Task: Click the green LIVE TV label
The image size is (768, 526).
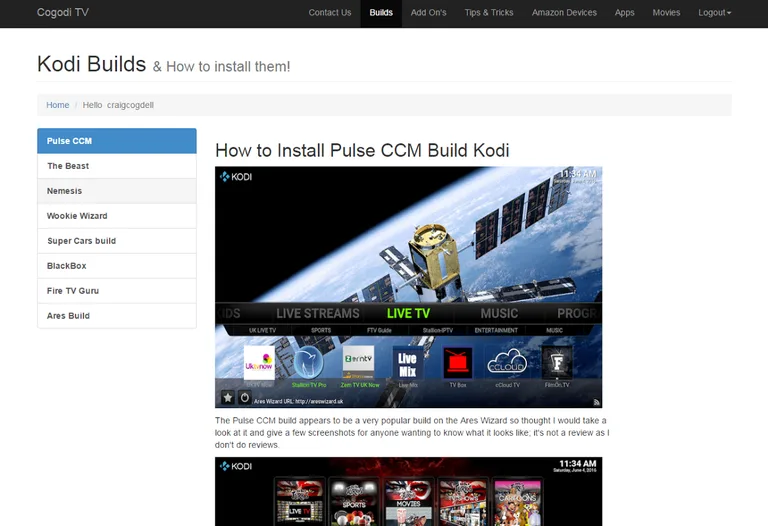Action: (408, 313)
